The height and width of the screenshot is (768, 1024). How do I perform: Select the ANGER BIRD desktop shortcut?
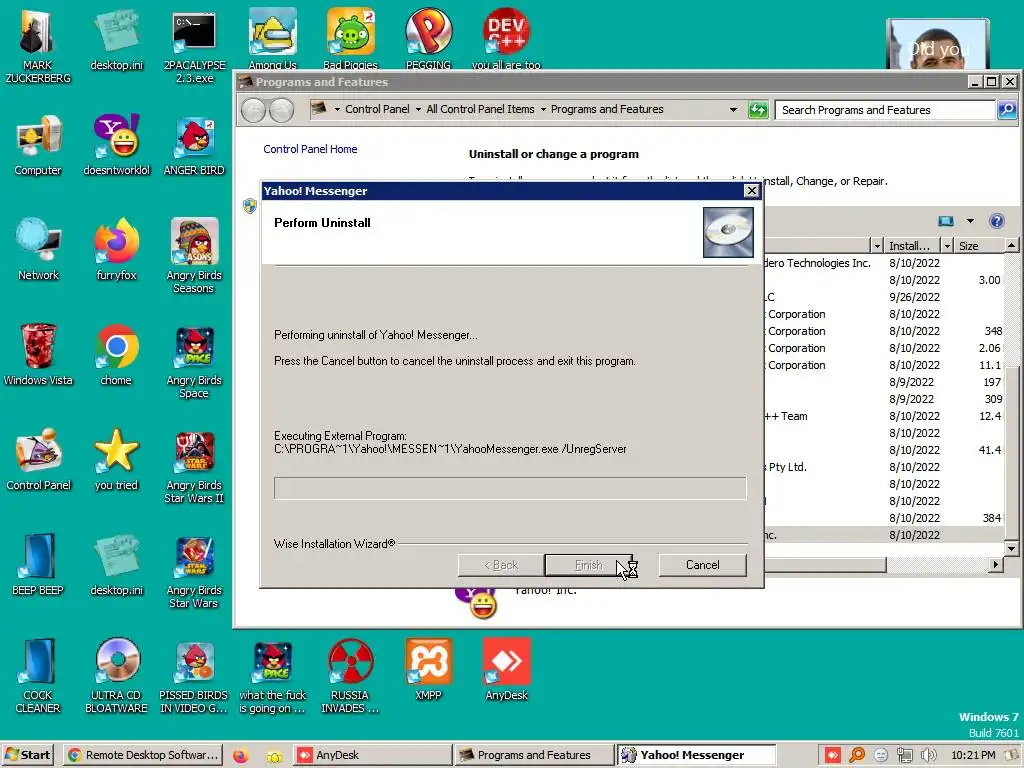(194, 145)
